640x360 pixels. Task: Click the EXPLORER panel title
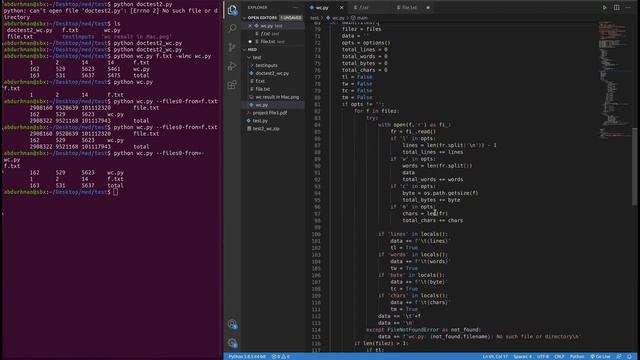click(x=258, y=7)
